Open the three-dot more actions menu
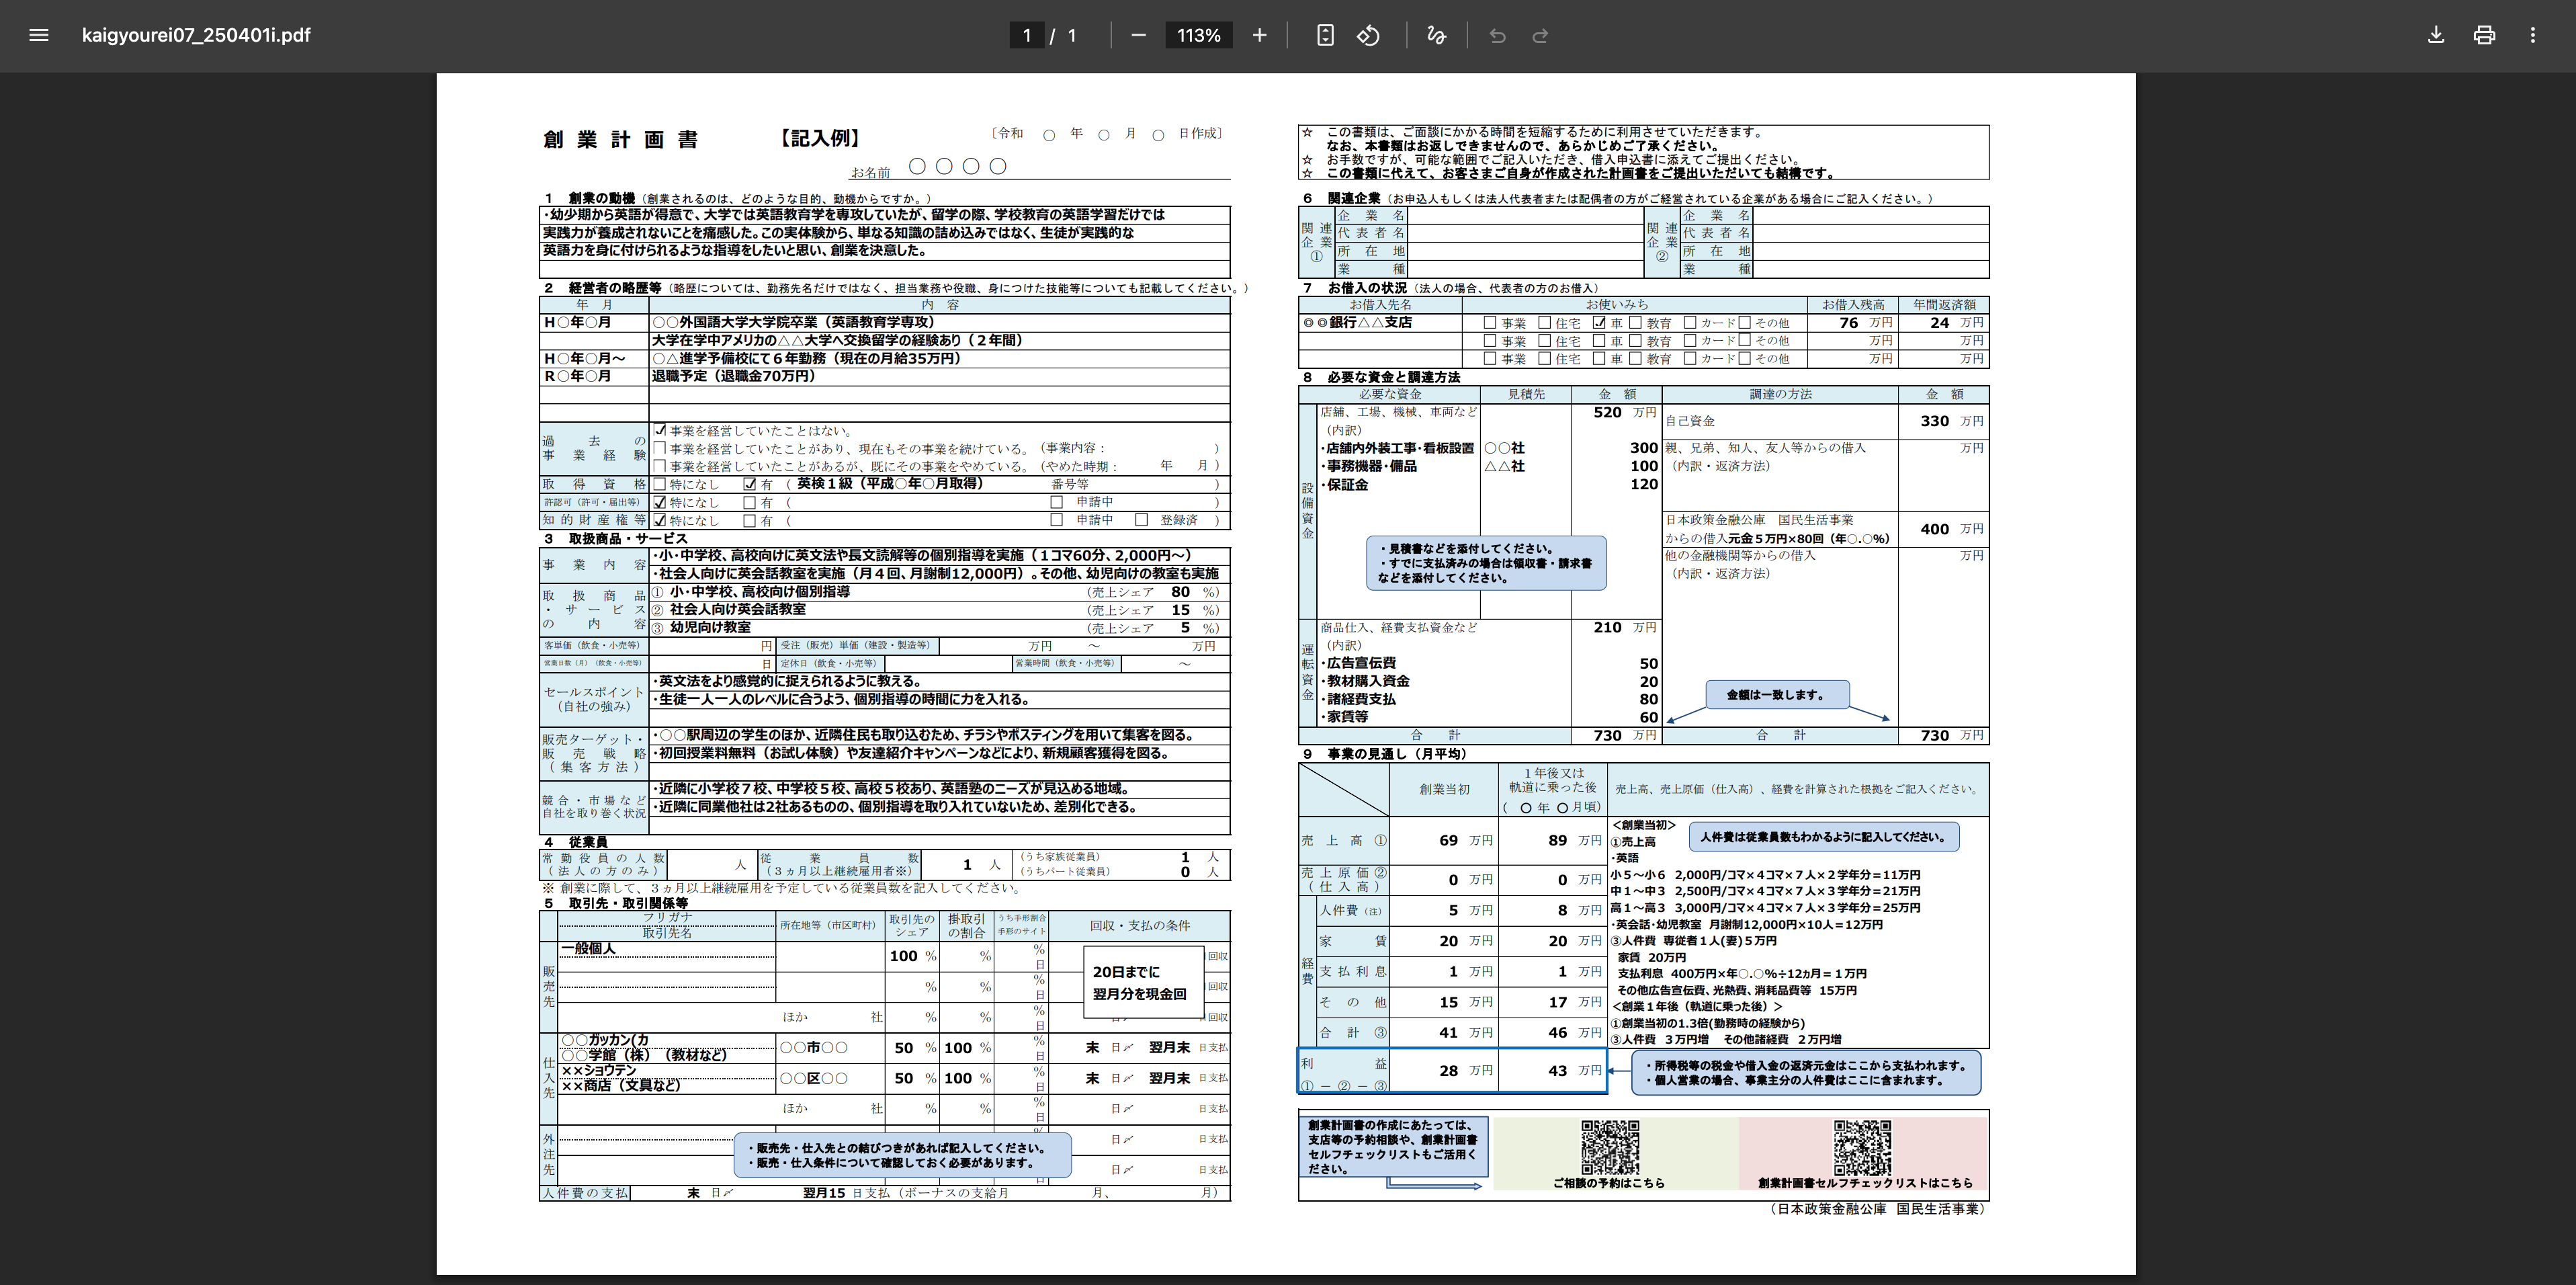 (2532, 35)
